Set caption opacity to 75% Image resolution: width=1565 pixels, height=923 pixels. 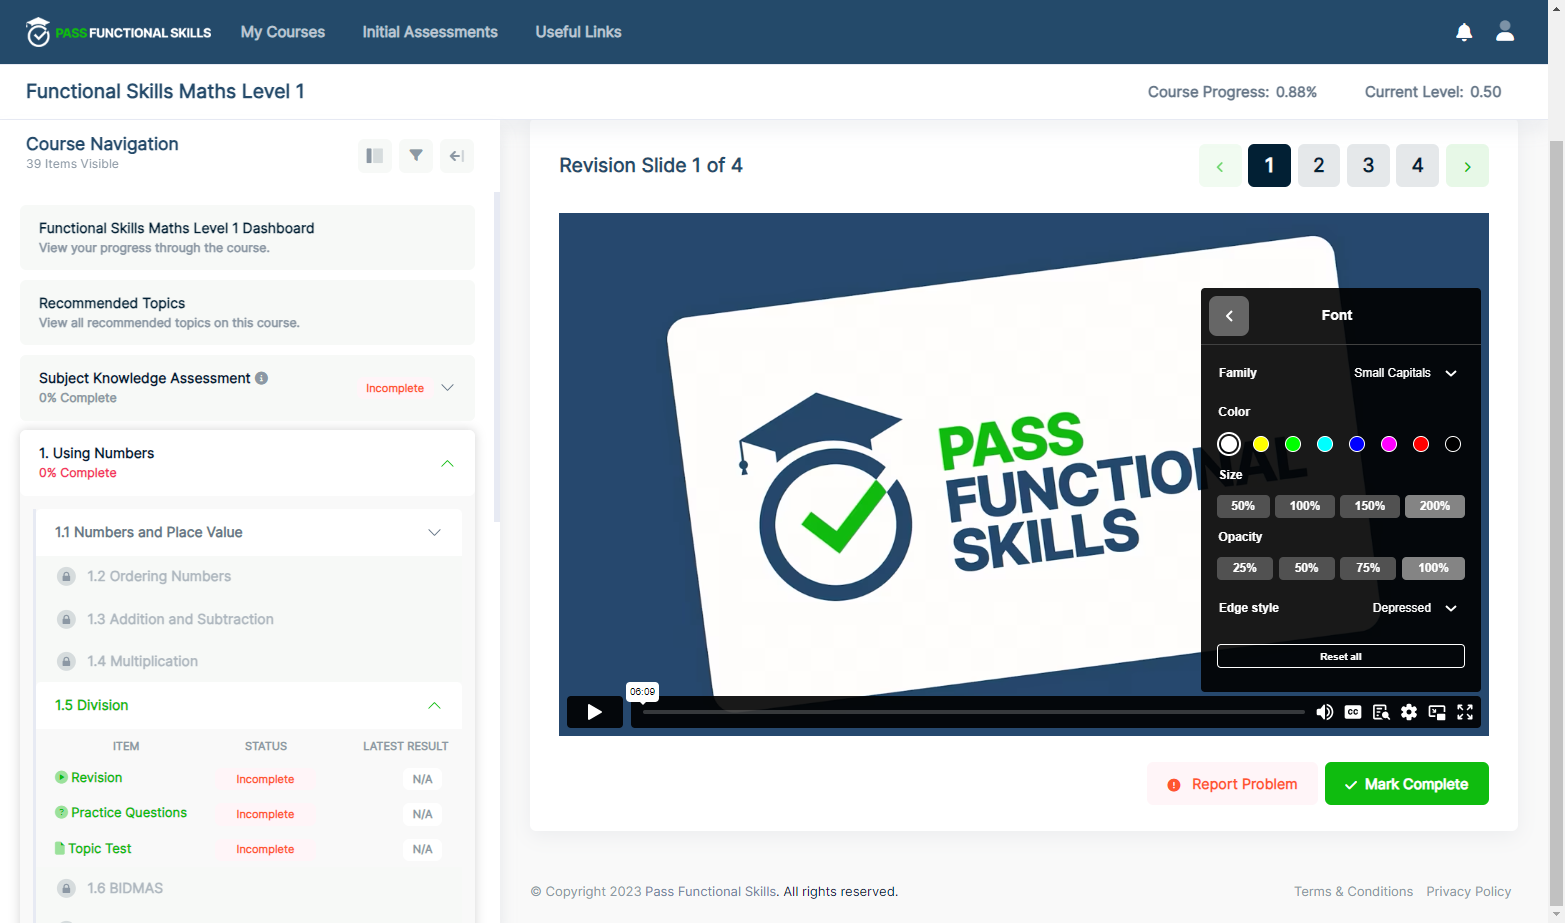pos(1368,568)
